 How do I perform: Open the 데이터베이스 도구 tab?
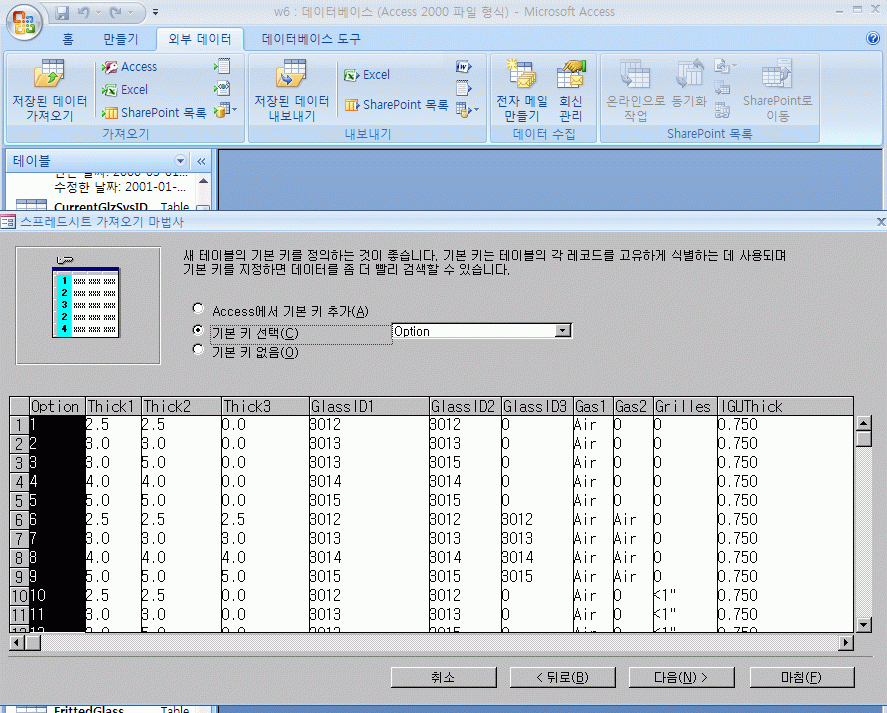point(311,39)
